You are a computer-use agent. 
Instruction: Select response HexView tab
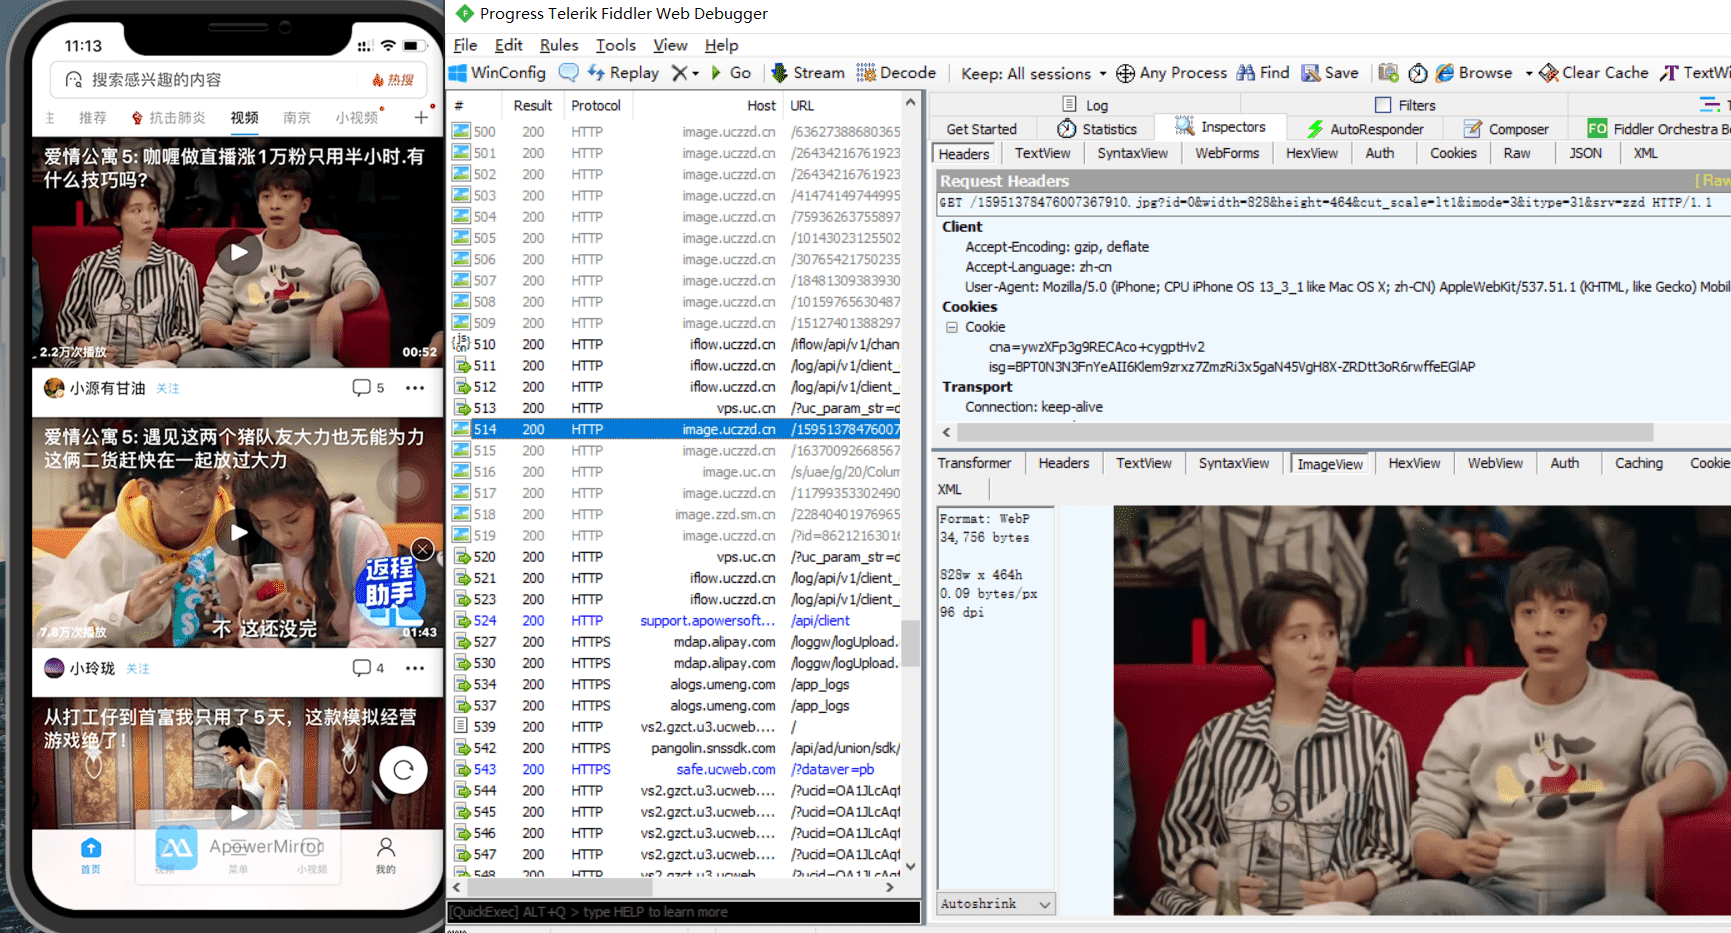pyautogui.click(x=1414, y=463)
